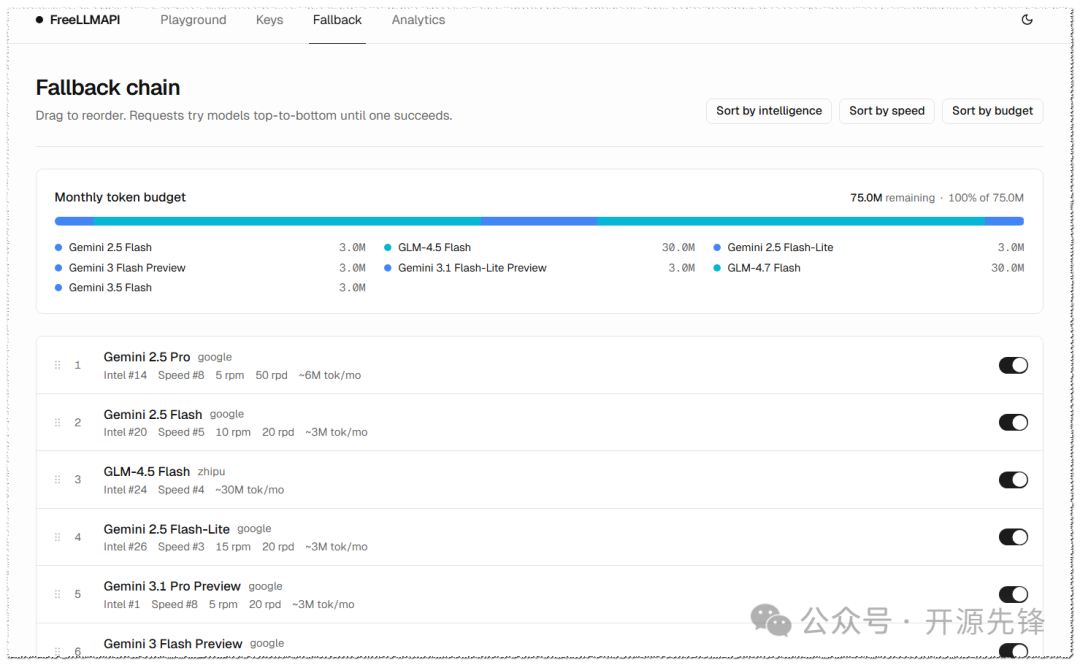
Task: Click the FreeLLMAPI logo
Action: tap(78, 20)
